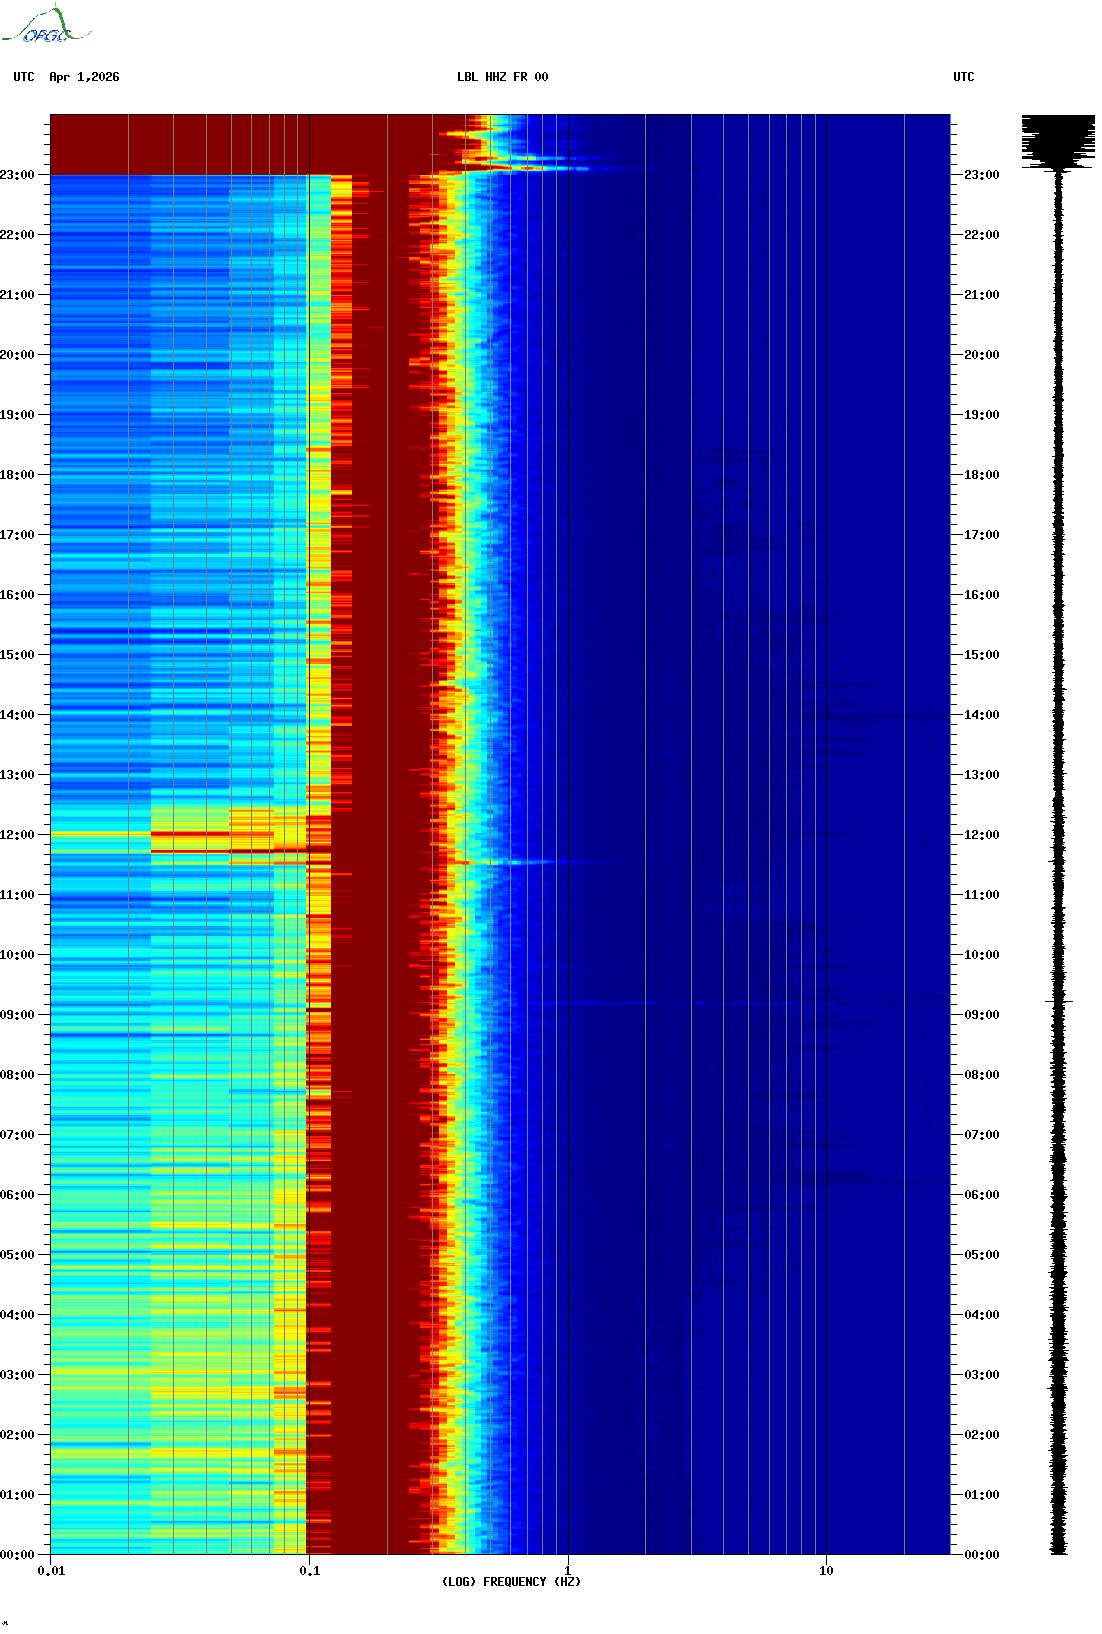Viewport: 1102px width, 1634px height.
Task: Pick the 00:00 tick on left time axis
Action: [x=18, y=1555]
